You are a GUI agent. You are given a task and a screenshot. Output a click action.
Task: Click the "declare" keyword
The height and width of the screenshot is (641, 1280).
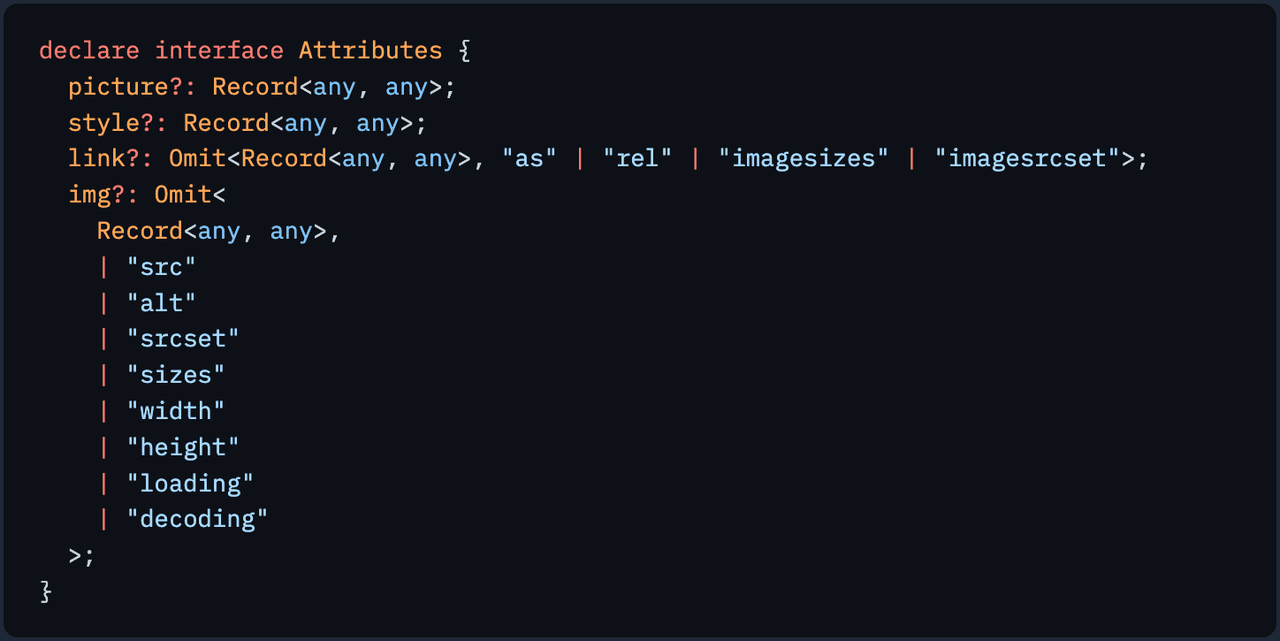point(89,51)
